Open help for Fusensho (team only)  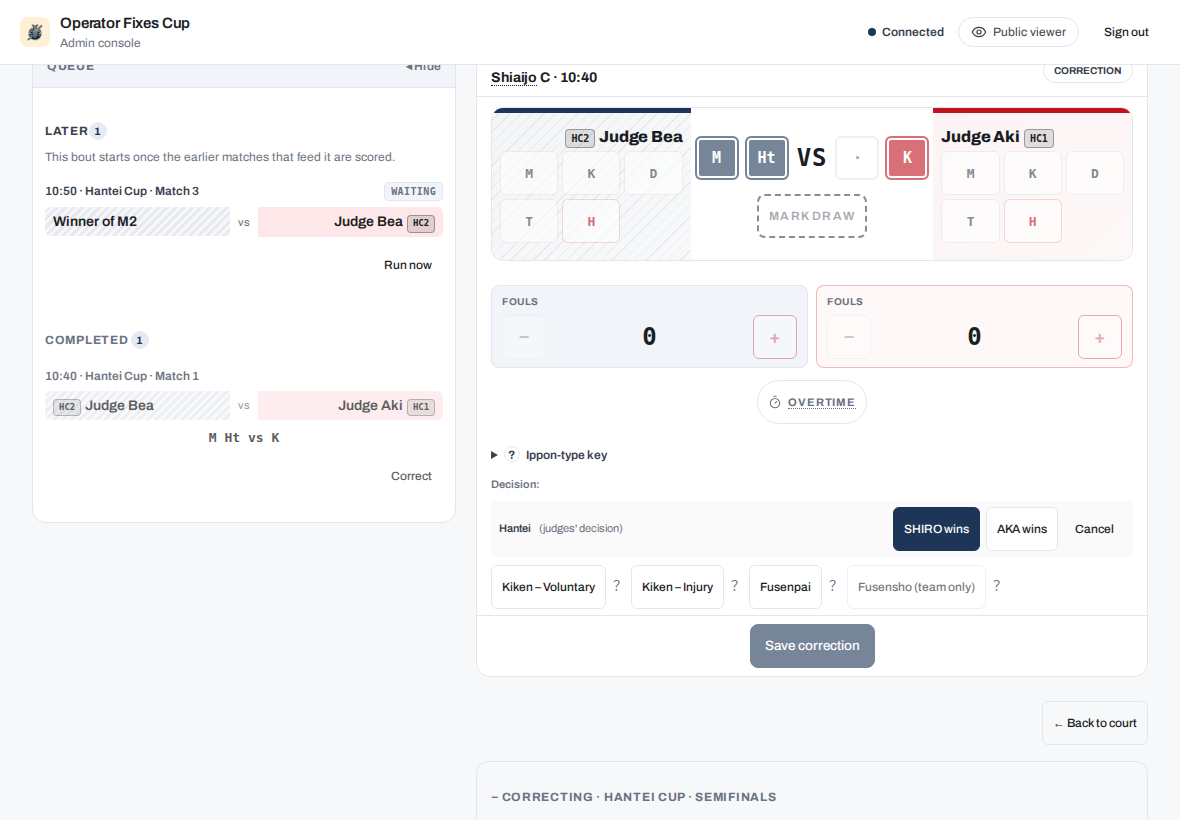[996, 586]
